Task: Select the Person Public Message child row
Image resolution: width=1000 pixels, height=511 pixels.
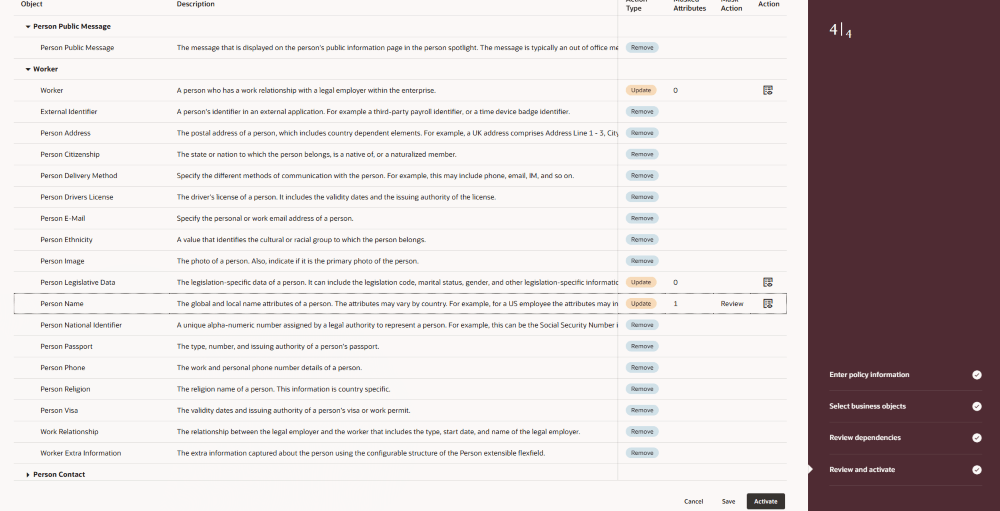Action: (400, 48)
